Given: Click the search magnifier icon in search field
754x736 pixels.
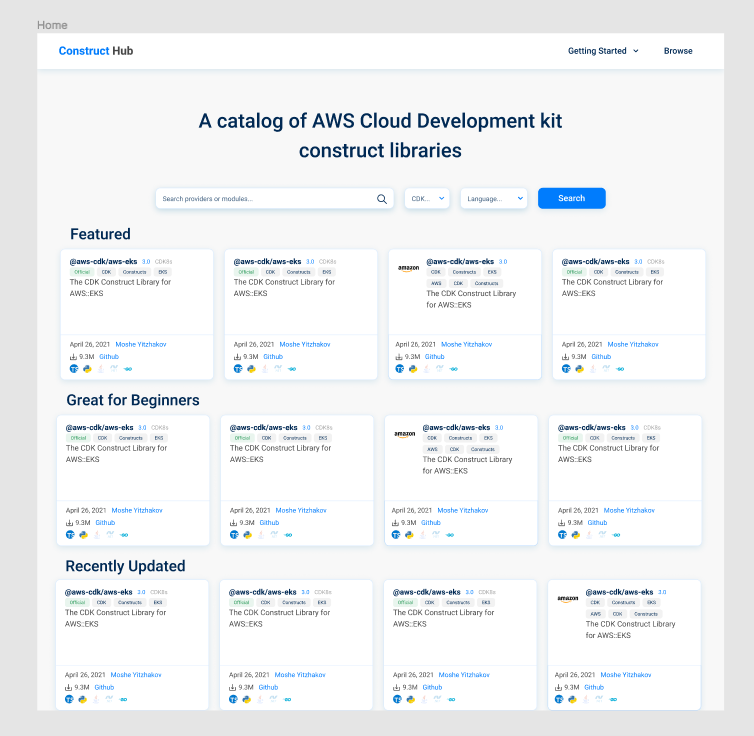Looking at the screenshot, I should pyautogui.click(x=382, y=199).
